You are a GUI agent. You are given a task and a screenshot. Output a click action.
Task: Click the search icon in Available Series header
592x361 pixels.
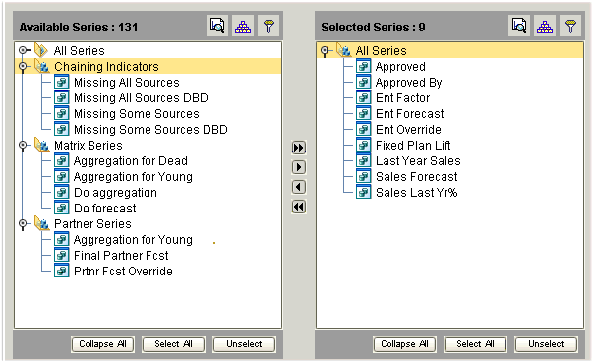[x=217, y=26]
